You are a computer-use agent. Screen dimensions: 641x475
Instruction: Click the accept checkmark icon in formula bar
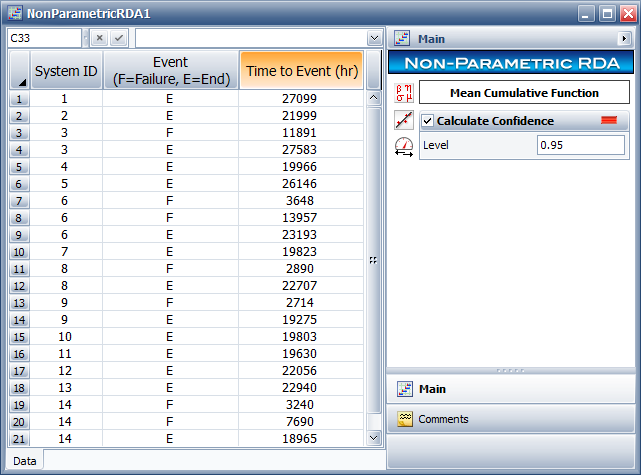coord(119,38)
